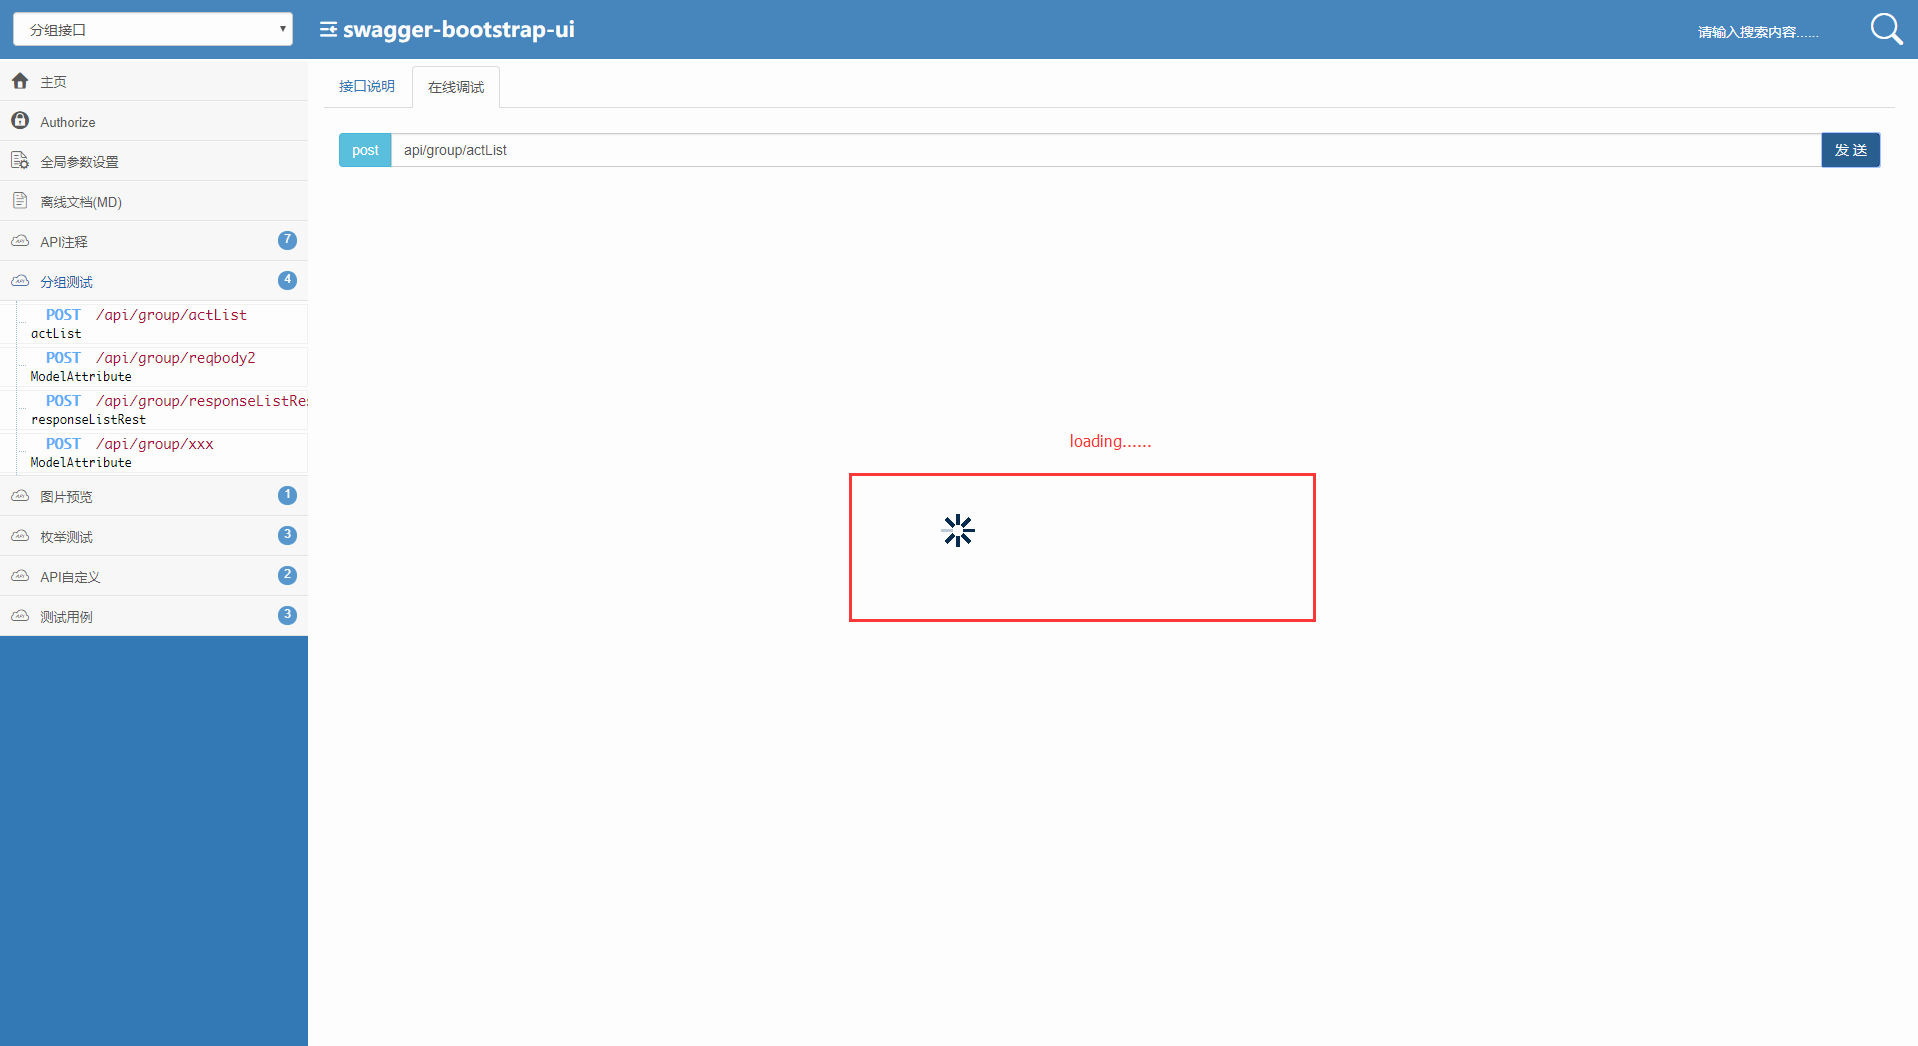Open the 分组接口 dropdown selector
Image resolution: width=1918 pixels, height=1046 pixels.
coord(152,29)
